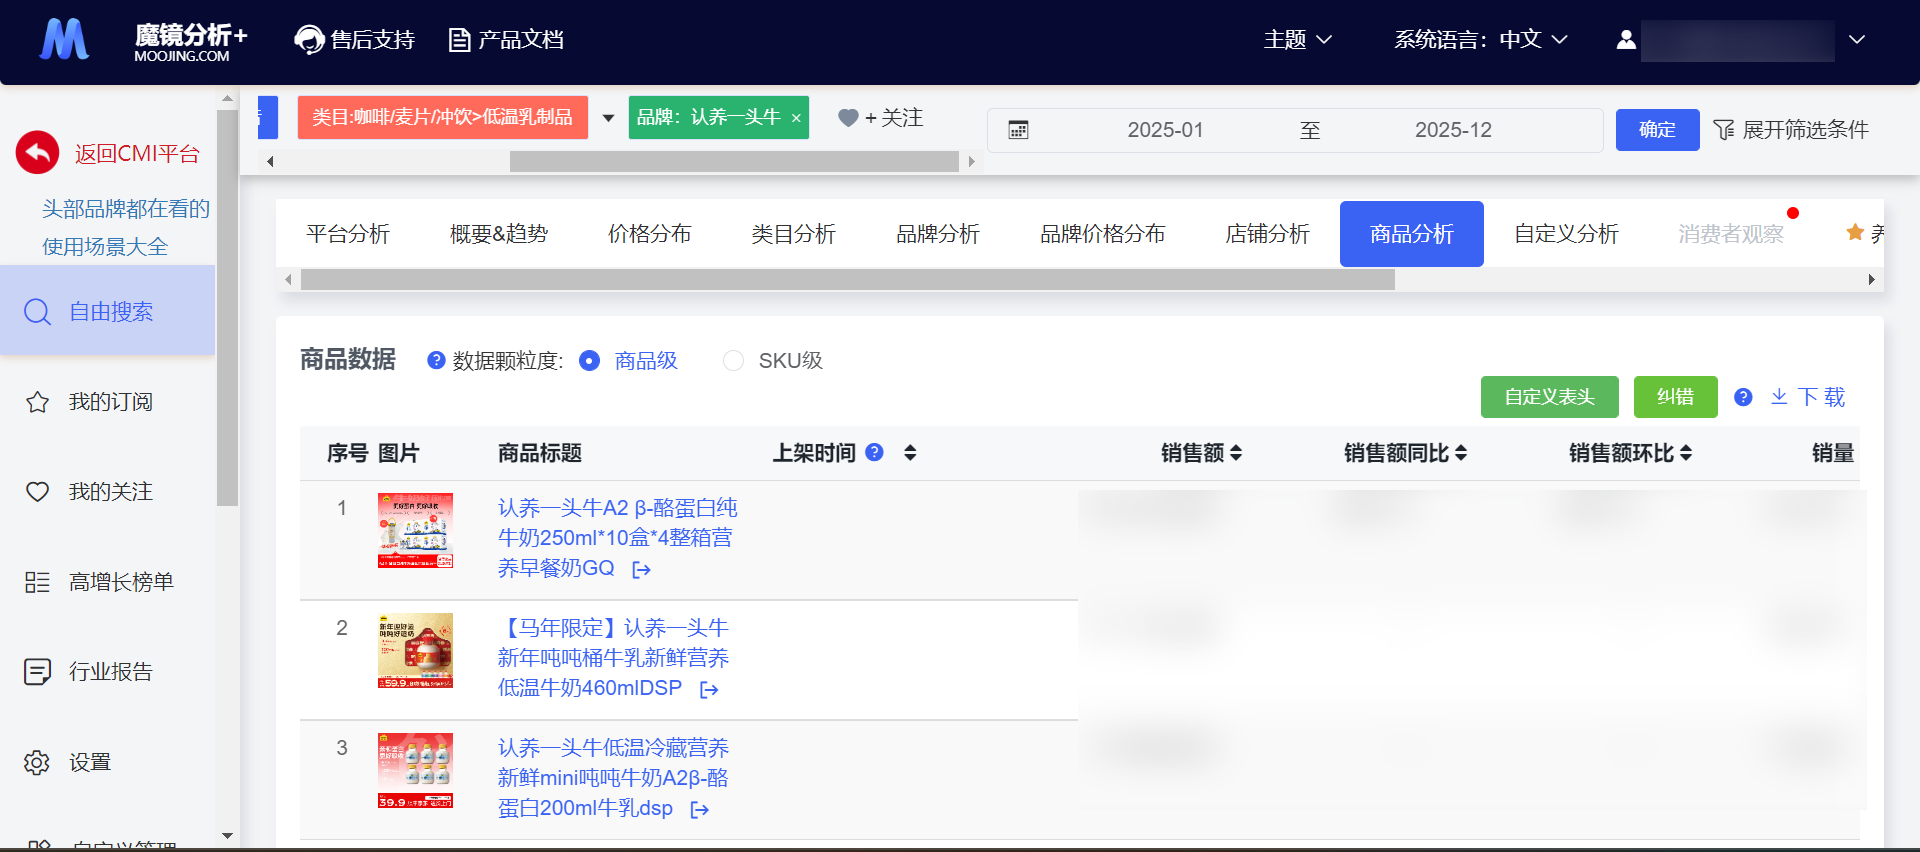Switch to 自定义分析 tab

[x=1566, y=234]
